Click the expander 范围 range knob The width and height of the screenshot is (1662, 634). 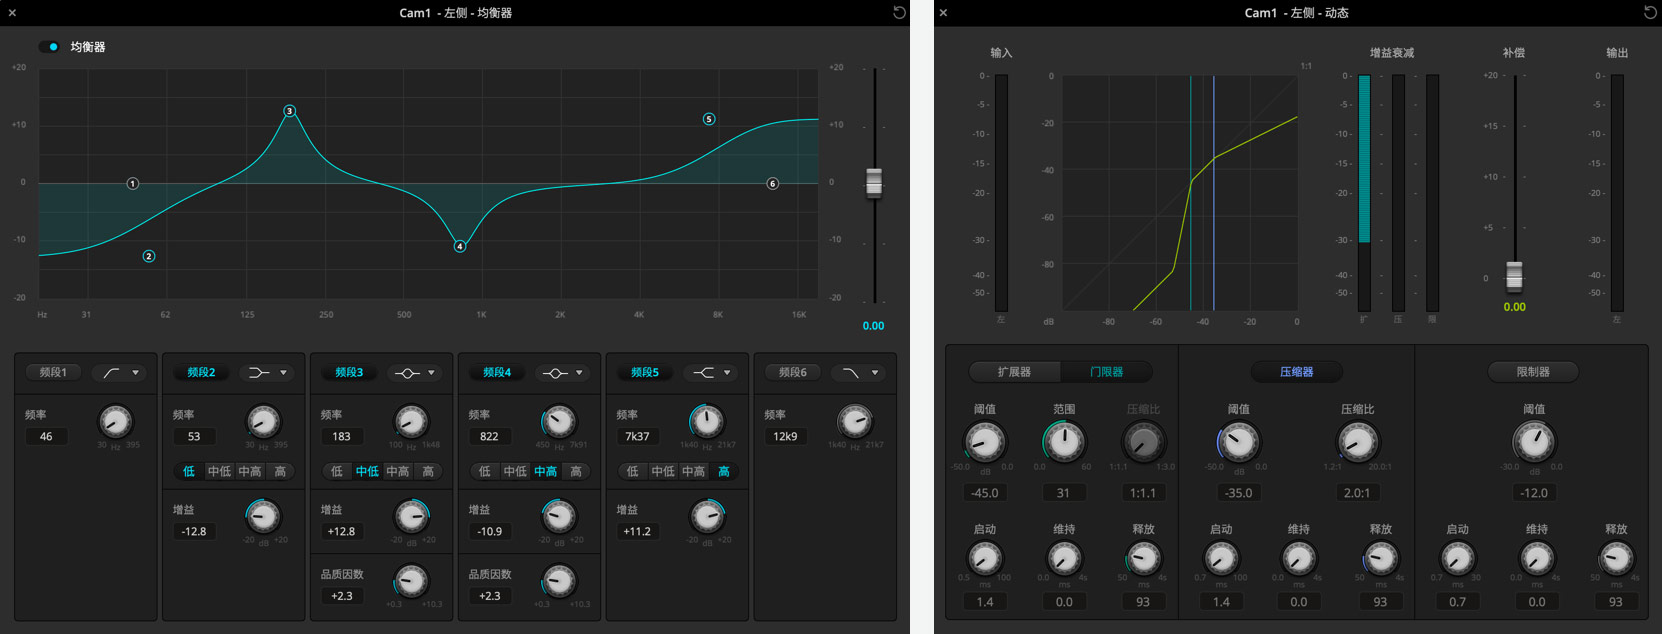pyautogui.click(x=1065, y=441)
